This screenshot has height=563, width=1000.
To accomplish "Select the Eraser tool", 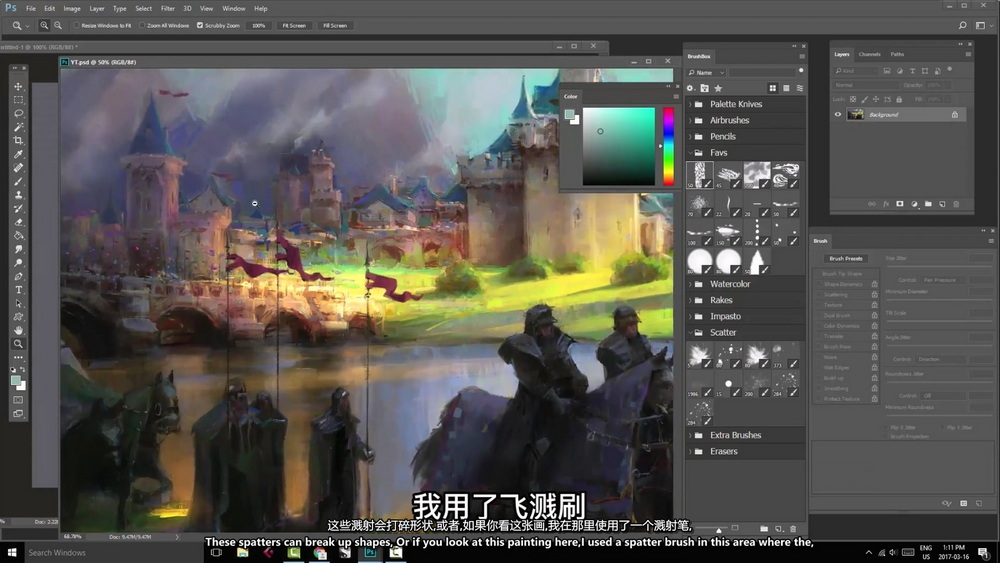I will click(x=18, y=222).
